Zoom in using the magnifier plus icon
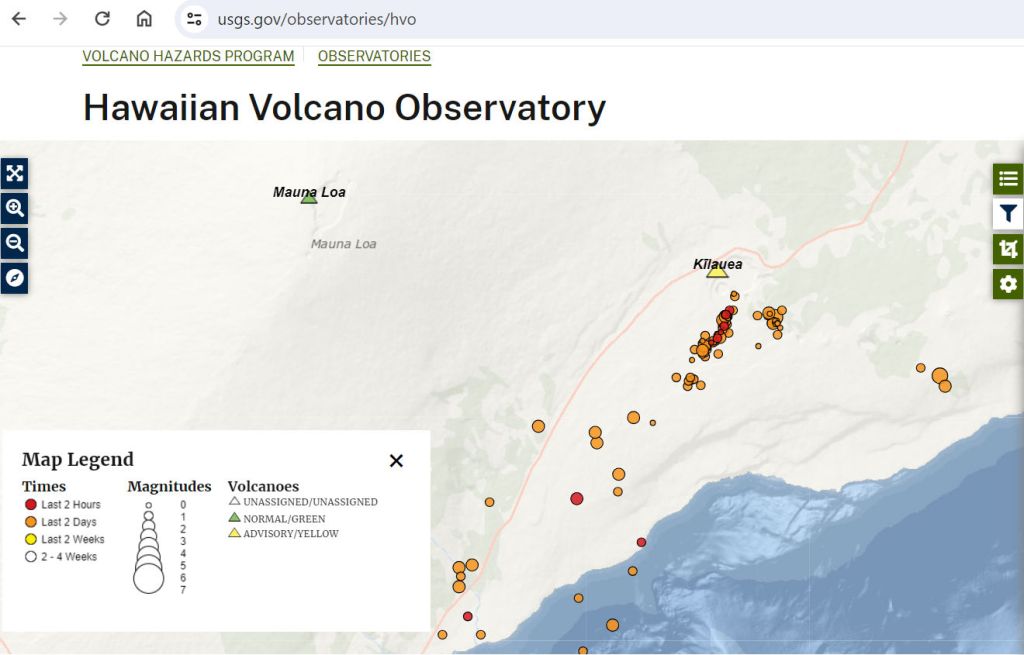This screenshot has height=655, width=1024. (x=14, y=208)
